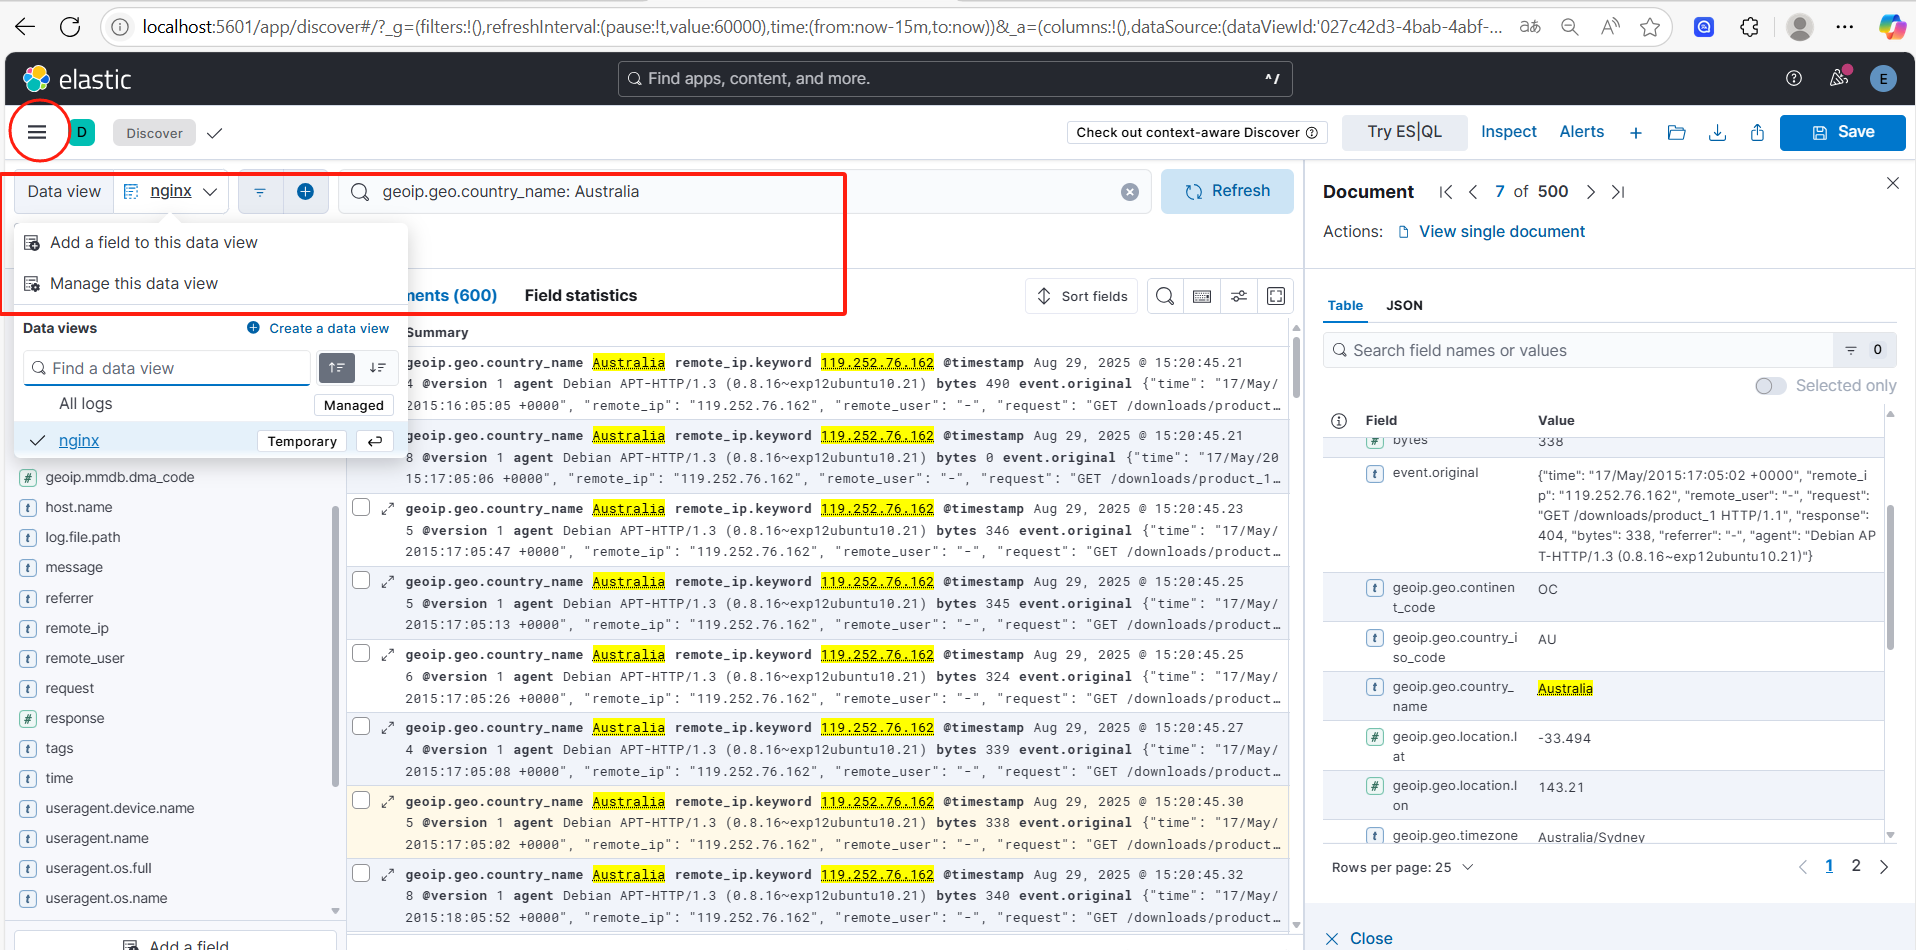
Task: Open Inspect link
Action: click(x=1508, y=132)
